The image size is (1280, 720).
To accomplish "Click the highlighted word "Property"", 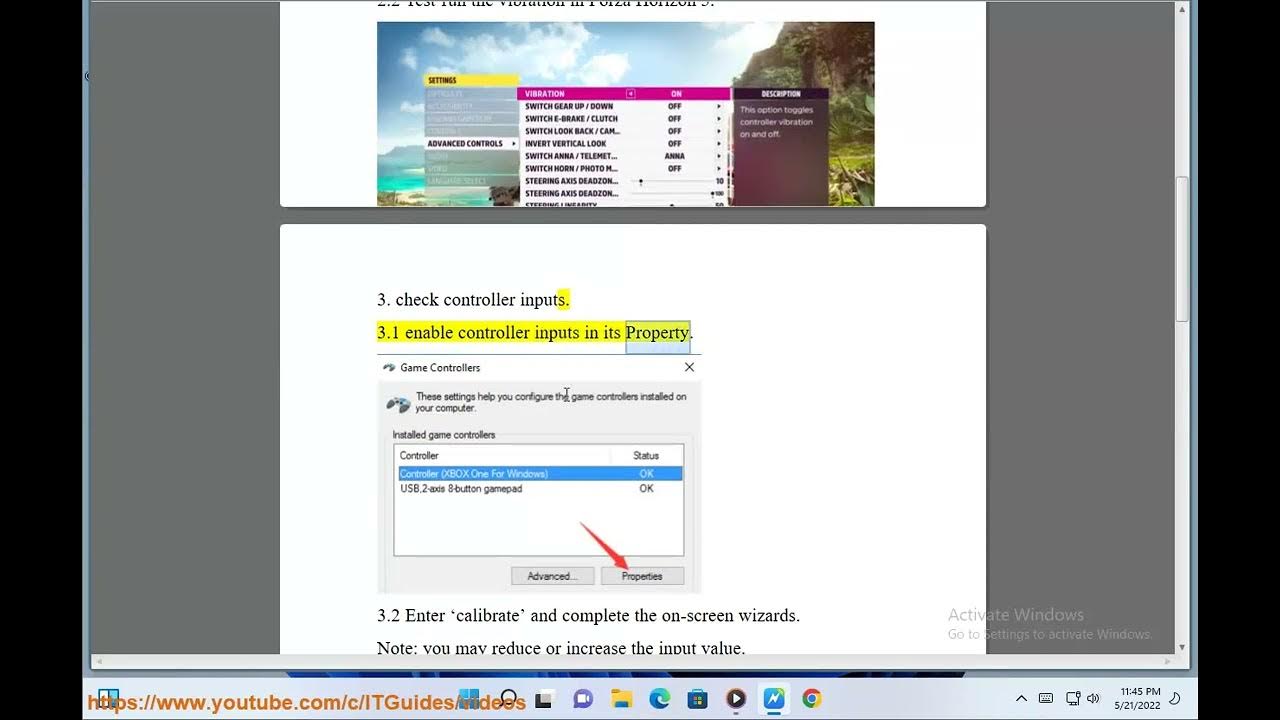I will click(x=657, y=332).
